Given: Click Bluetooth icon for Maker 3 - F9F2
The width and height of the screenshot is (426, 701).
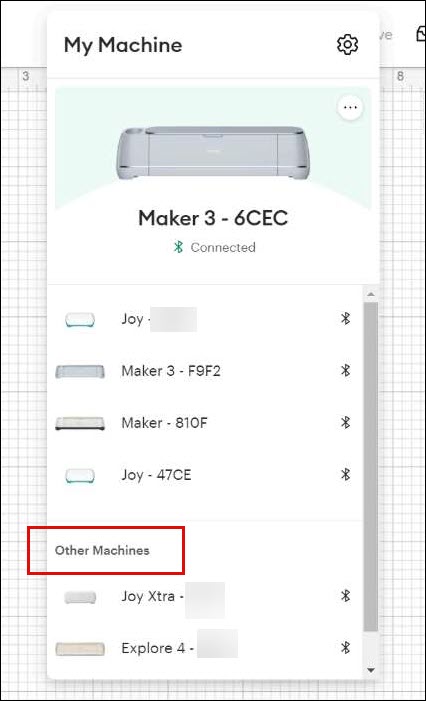Looking at the screenshot, I should [345, 371].
